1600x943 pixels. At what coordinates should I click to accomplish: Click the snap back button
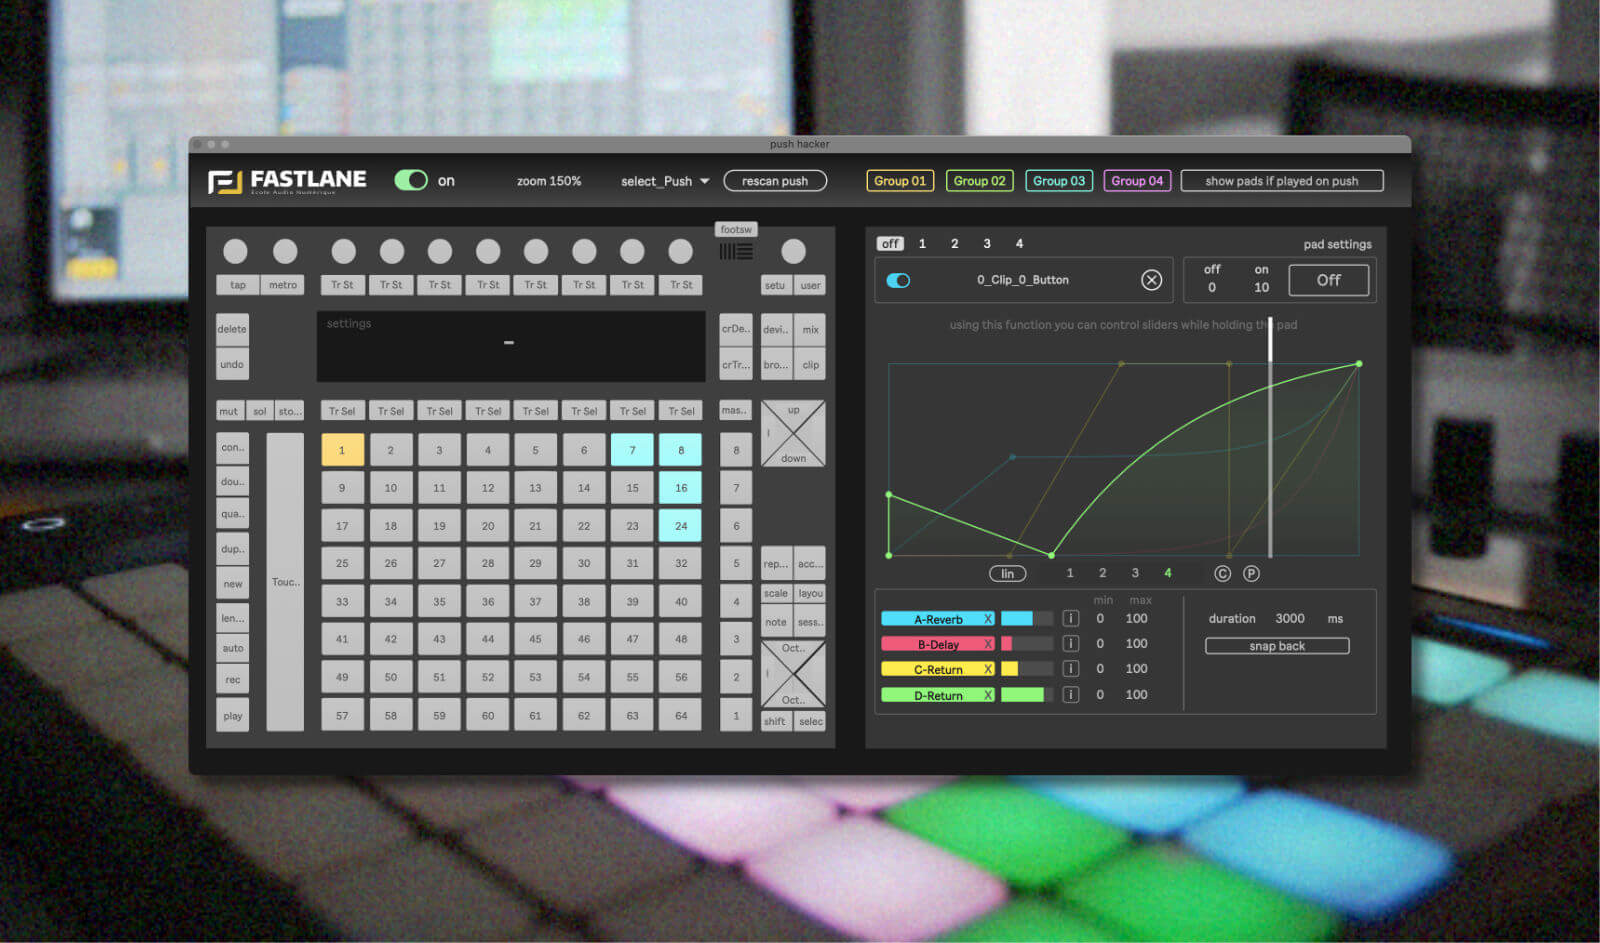(x=1277, y=646)
